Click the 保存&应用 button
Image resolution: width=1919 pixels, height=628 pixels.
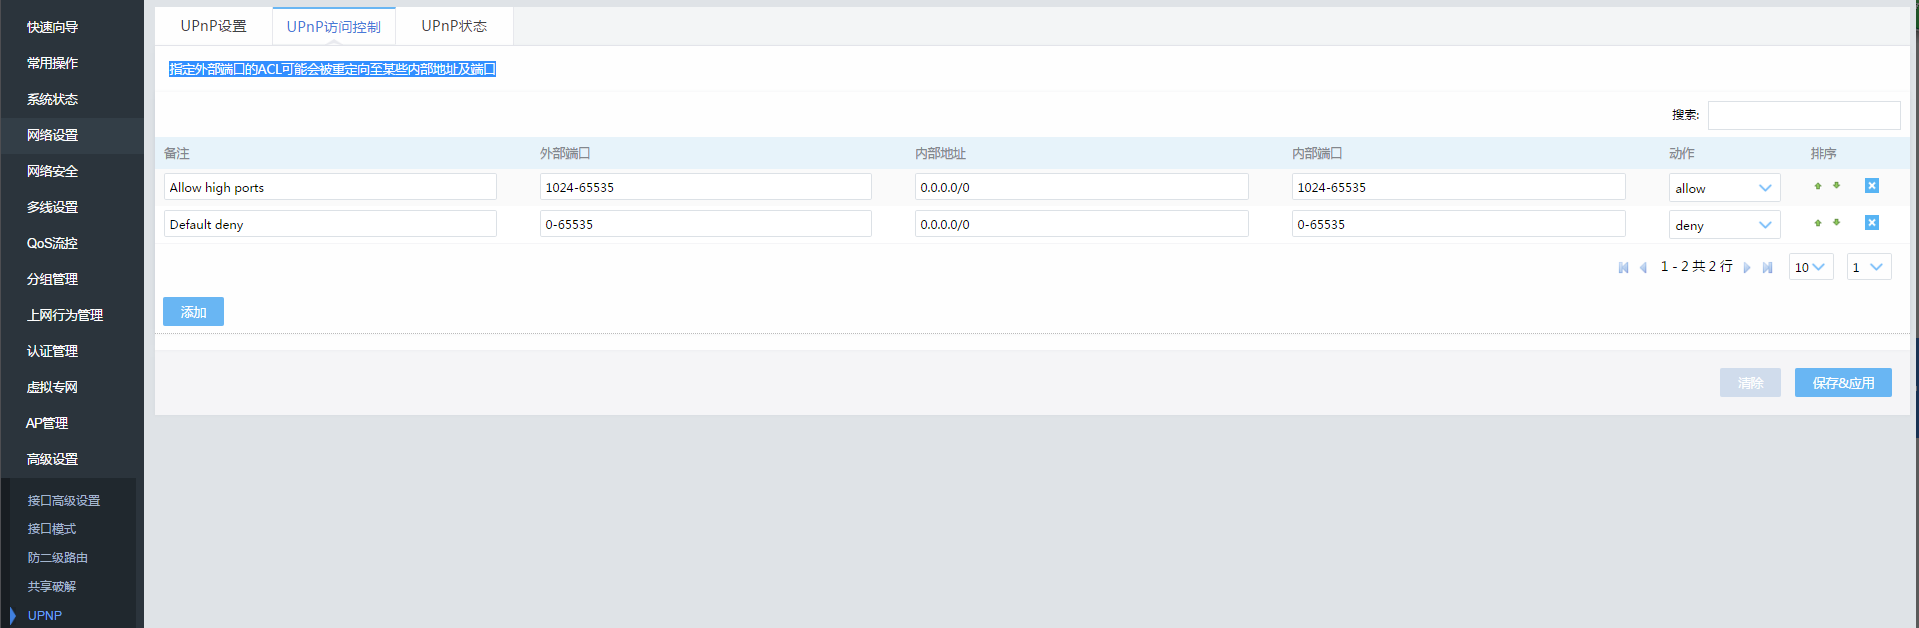(1842, 383)
